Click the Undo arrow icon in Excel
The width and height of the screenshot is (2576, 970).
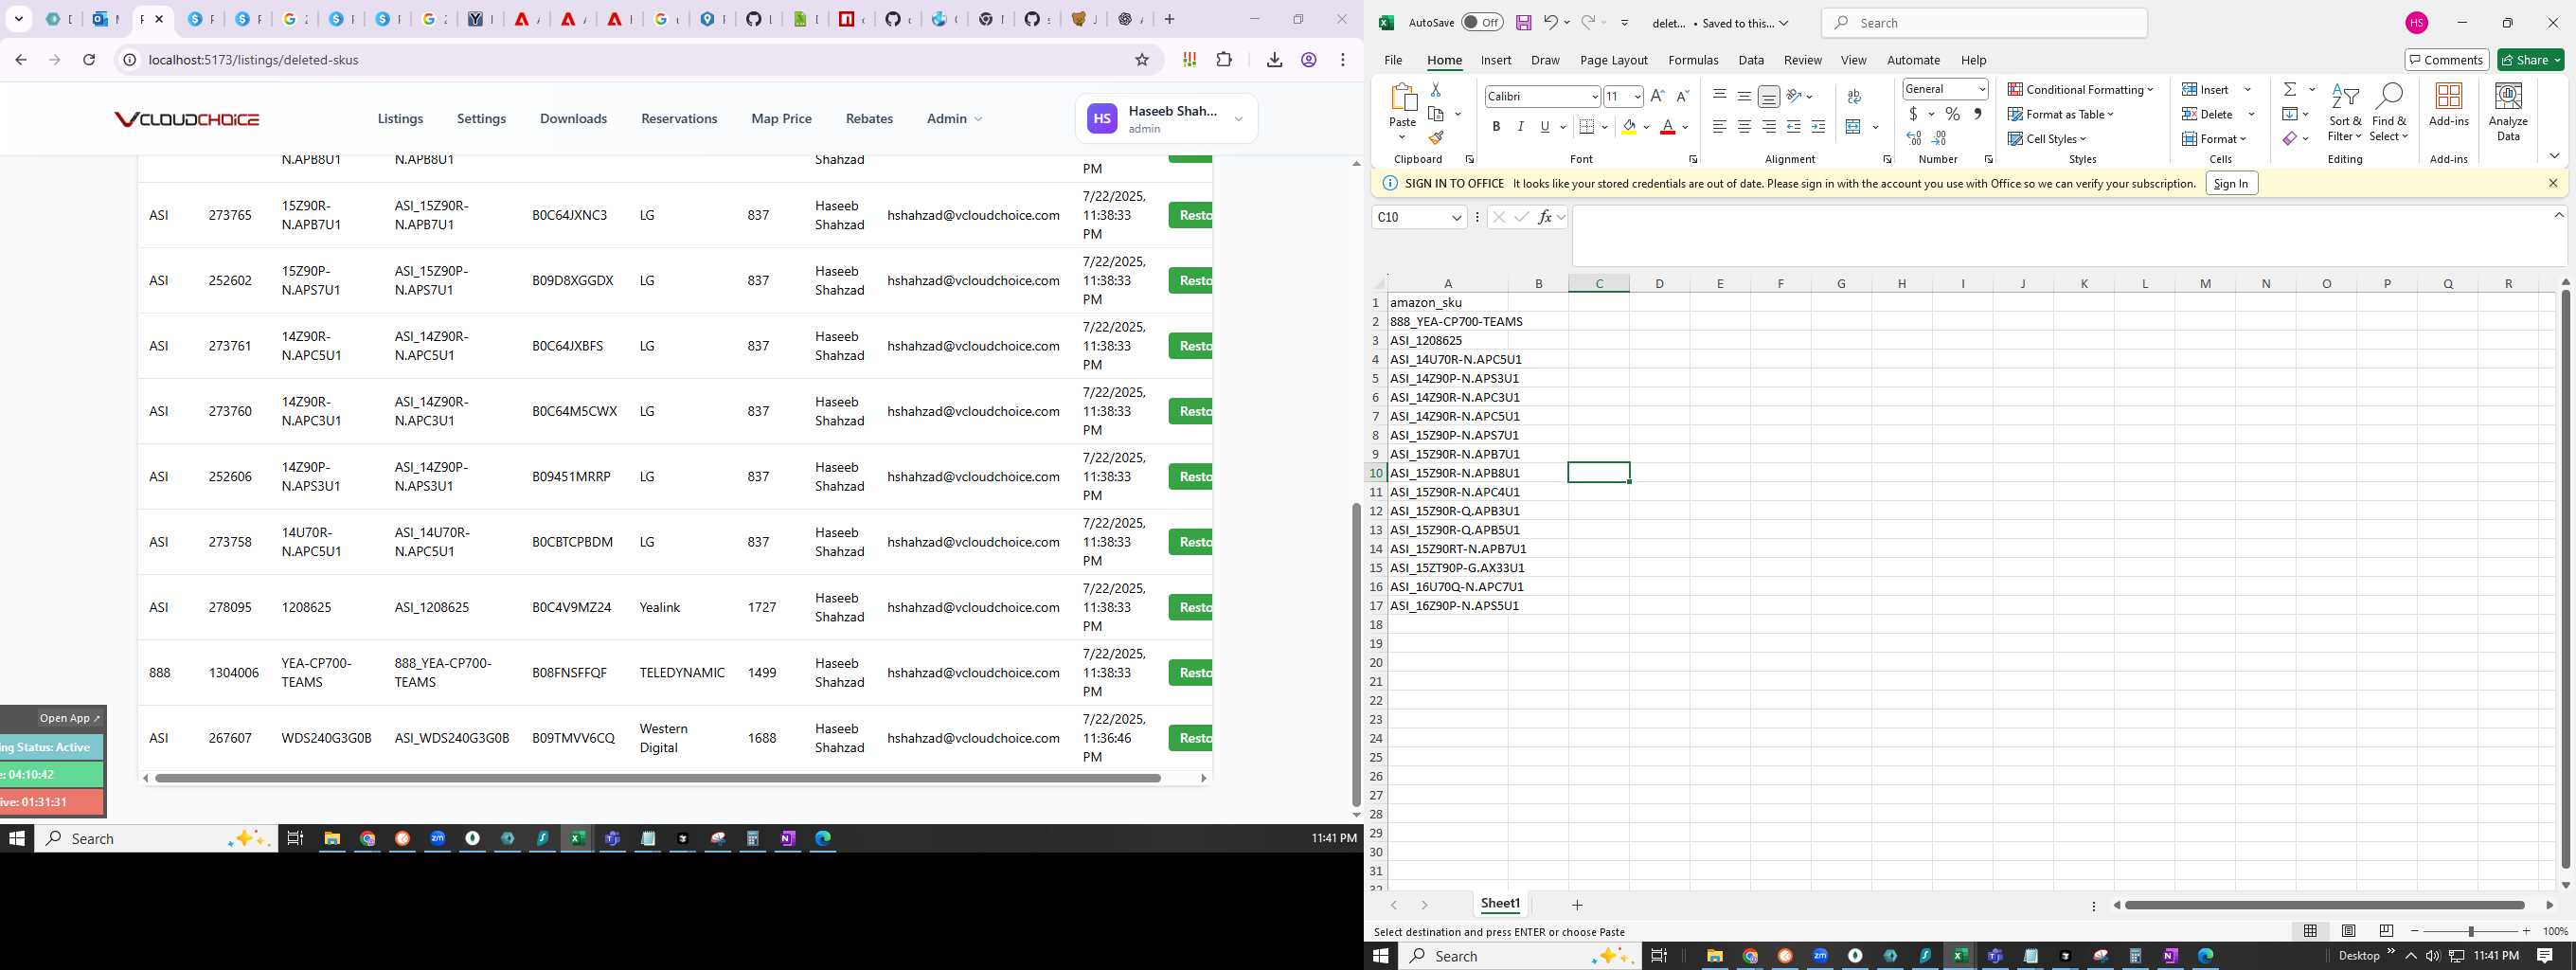tap(1550, 23)
